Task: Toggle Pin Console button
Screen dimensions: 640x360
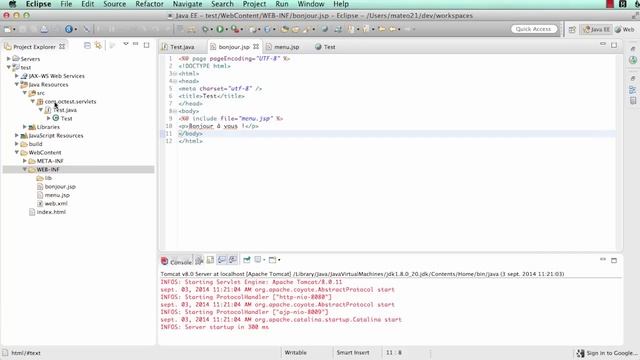Action: pyautogui.click(x=247, y=260)
